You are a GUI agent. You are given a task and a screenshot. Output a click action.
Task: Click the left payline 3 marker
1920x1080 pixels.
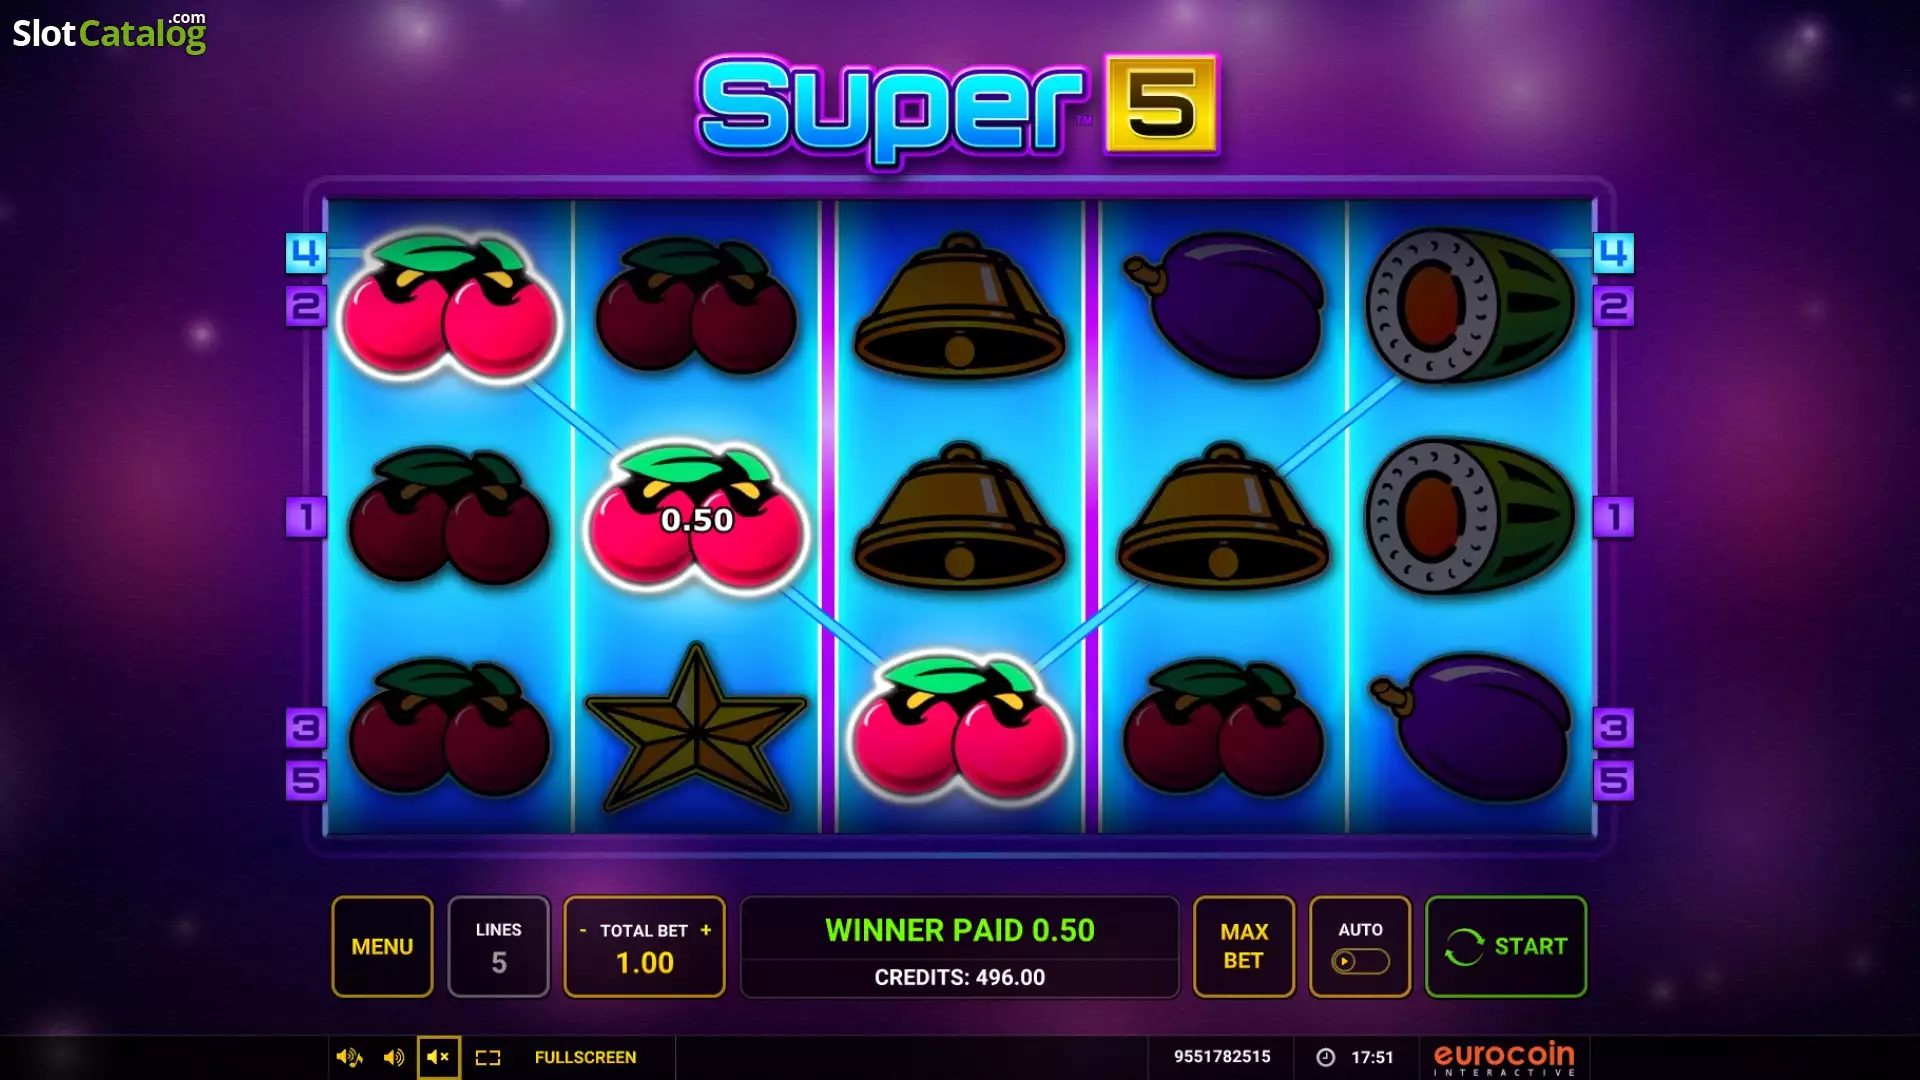pos(306,728)
